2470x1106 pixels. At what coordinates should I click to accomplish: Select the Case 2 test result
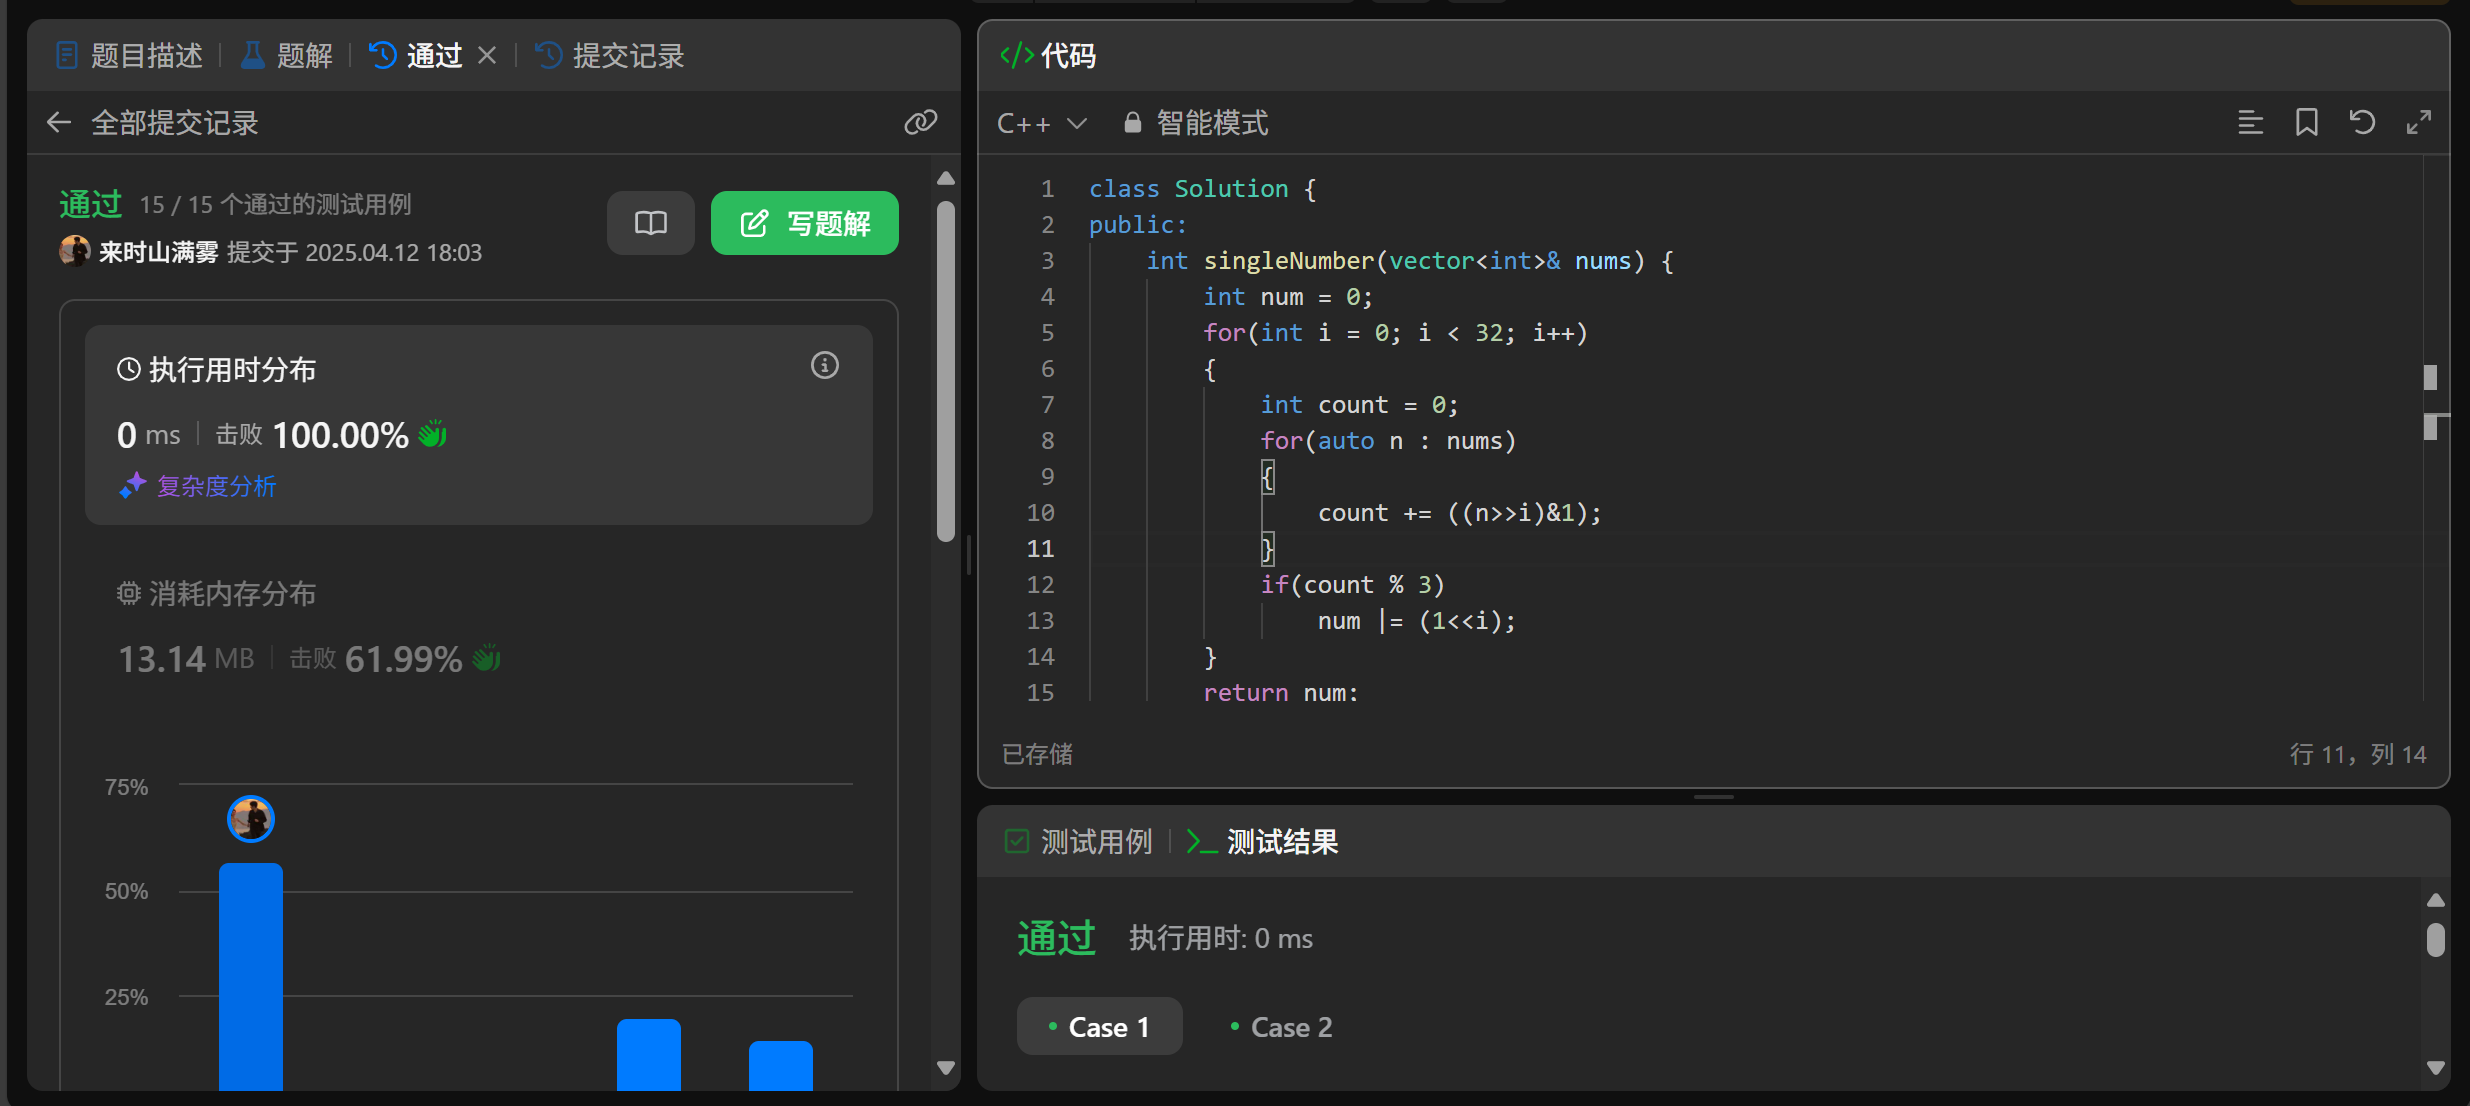tap(1281, 1026)
